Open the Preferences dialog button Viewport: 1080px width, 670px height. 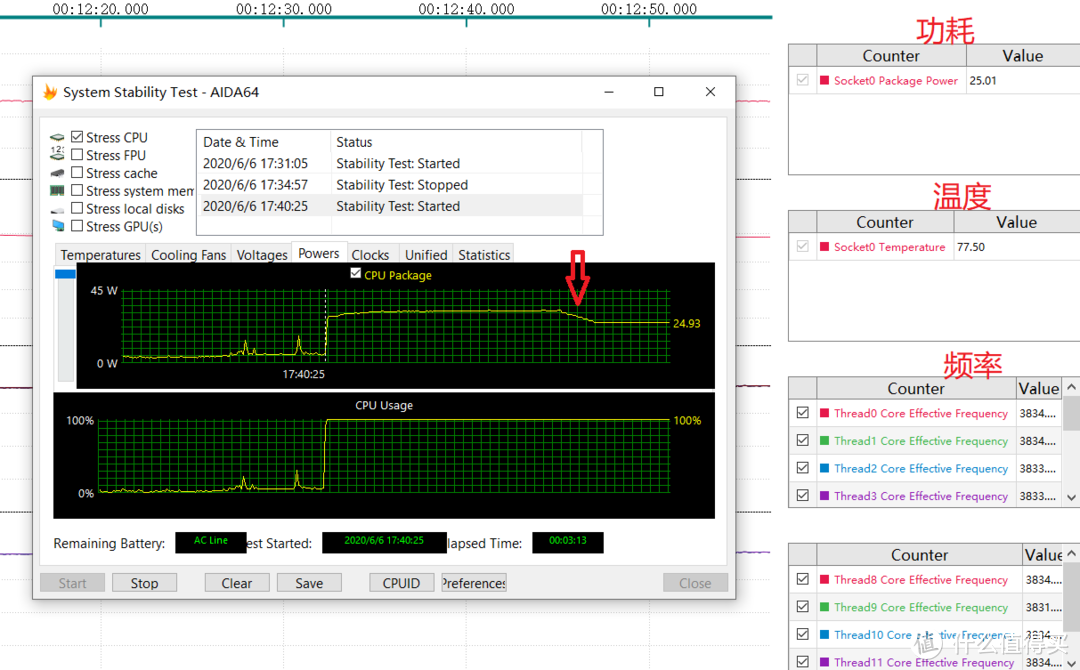(474, 583)
